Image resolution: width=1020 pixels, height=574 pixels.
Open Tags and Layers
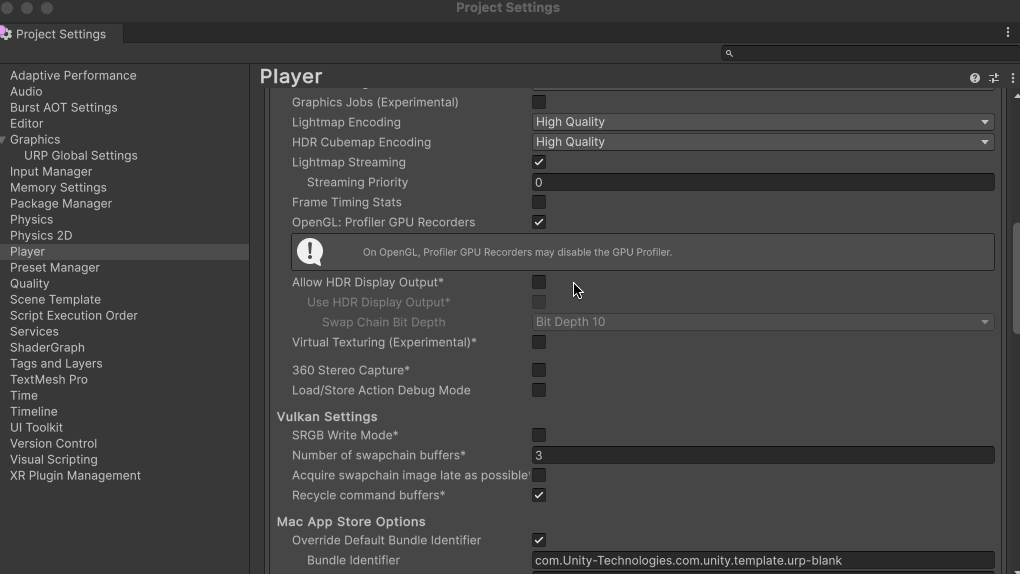click(x=56, y=364)
